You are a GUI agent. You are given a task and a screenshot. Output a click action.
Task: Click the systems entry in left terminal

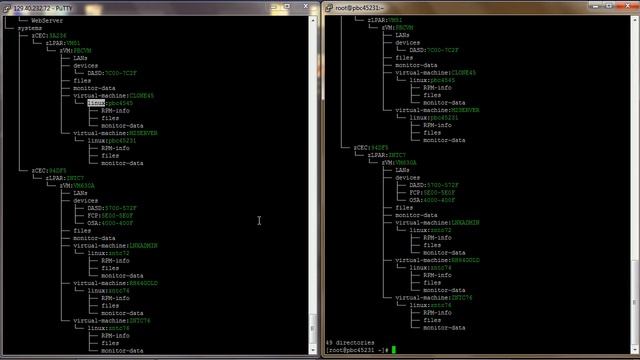(29, 28)
